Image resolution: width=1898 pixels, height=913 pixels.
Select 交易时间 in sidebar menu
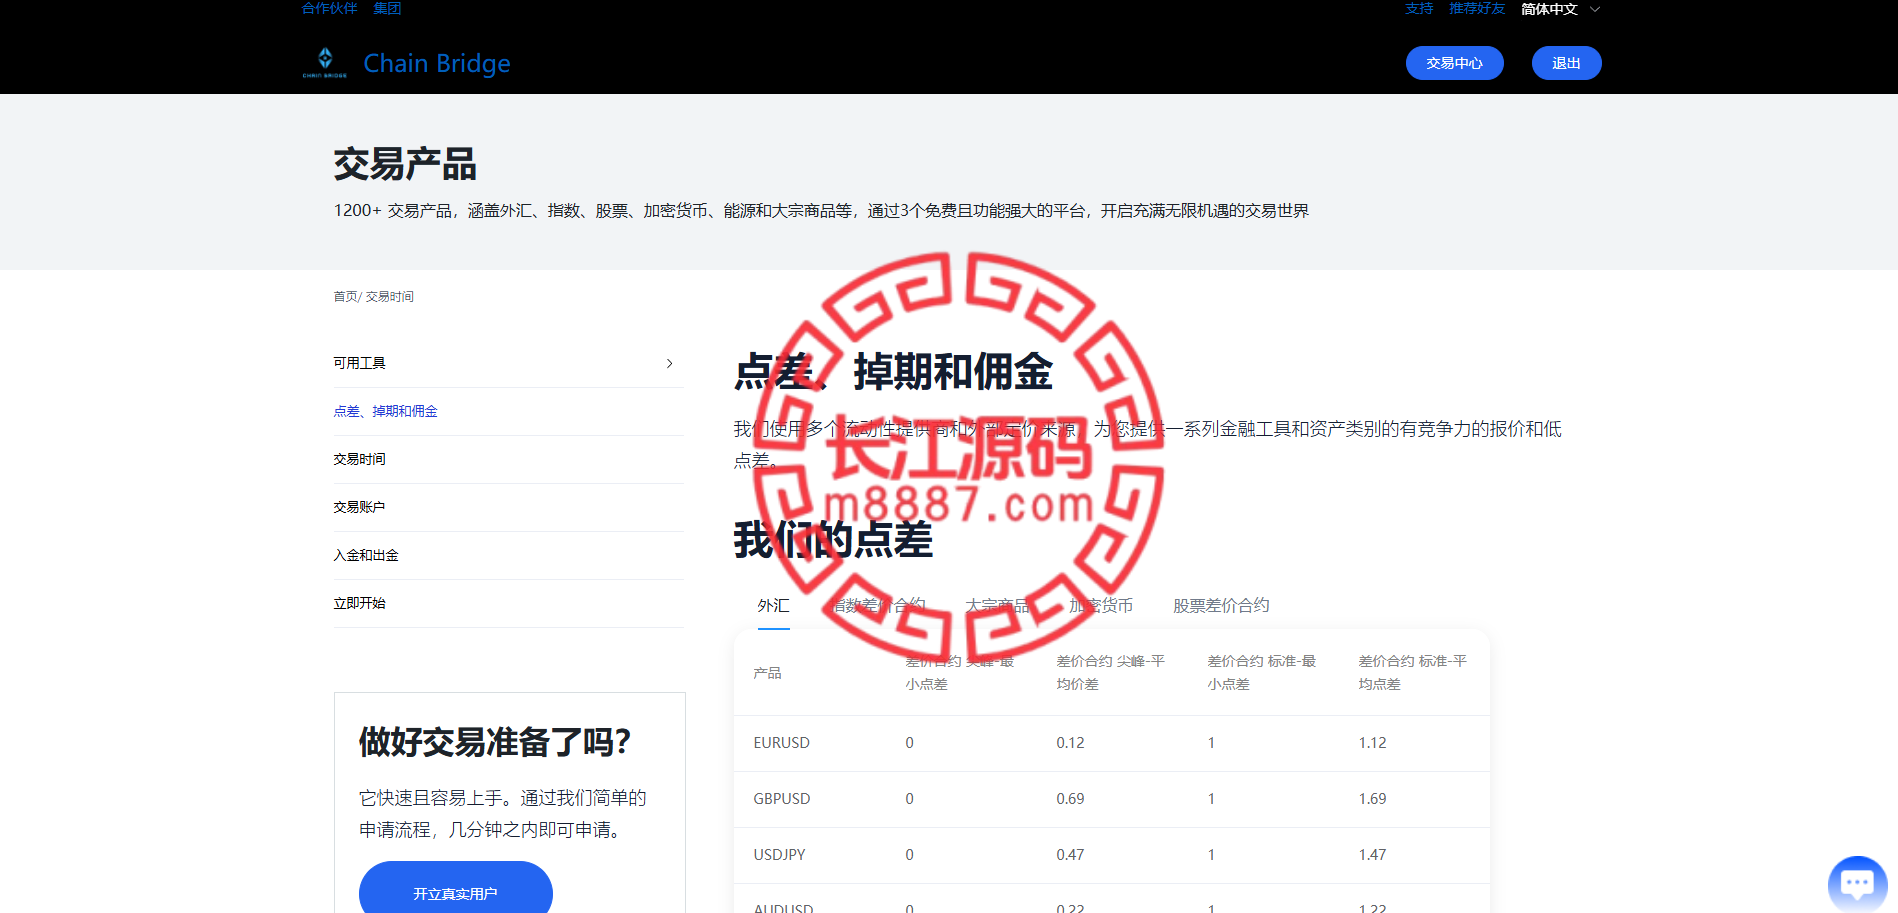click(x=359, y=459)
